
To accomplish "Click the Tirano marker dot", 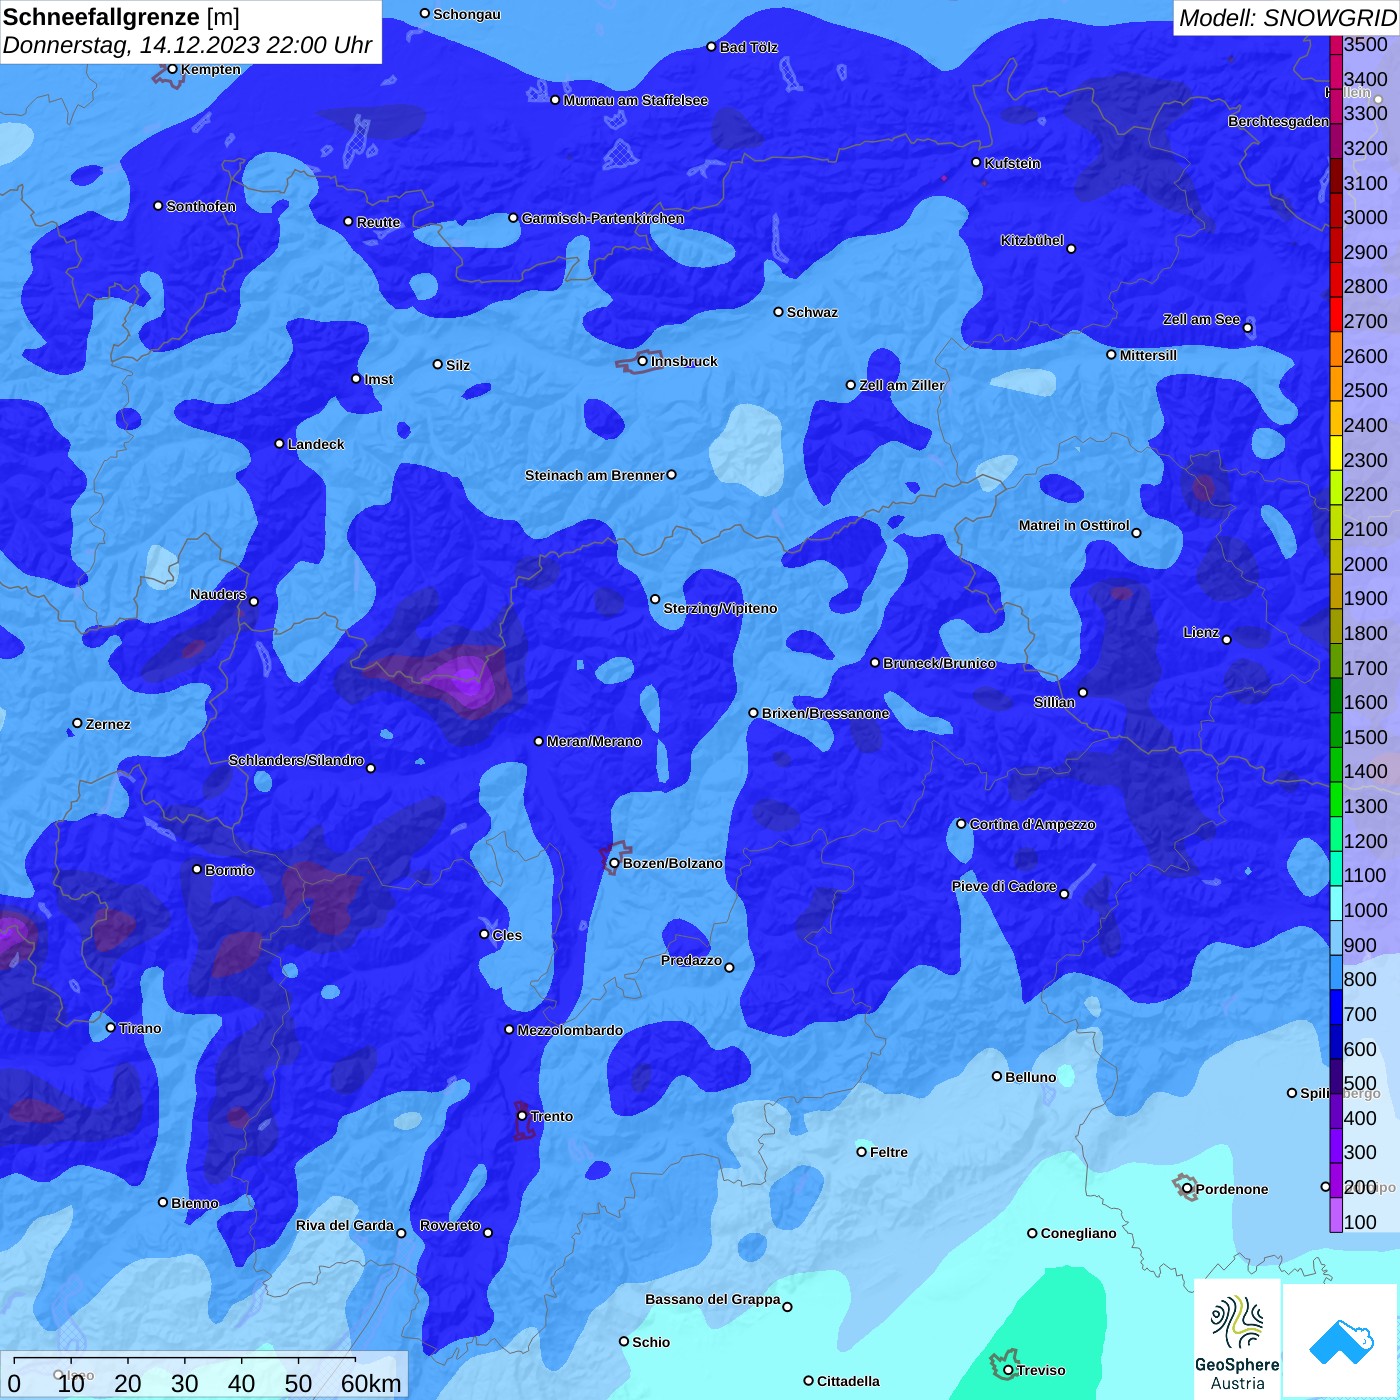I will [110, 1027].
